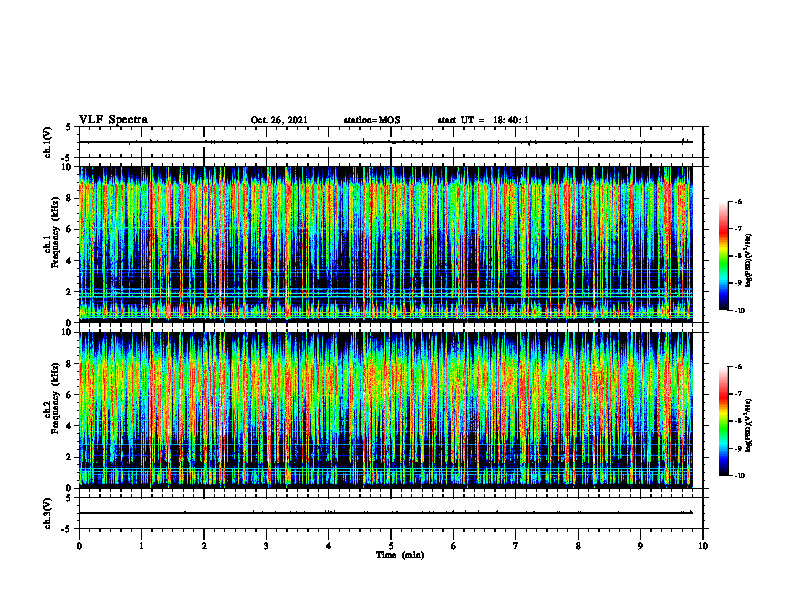Click the "-6" value on ch.2 color bar

tap(738, 367)
